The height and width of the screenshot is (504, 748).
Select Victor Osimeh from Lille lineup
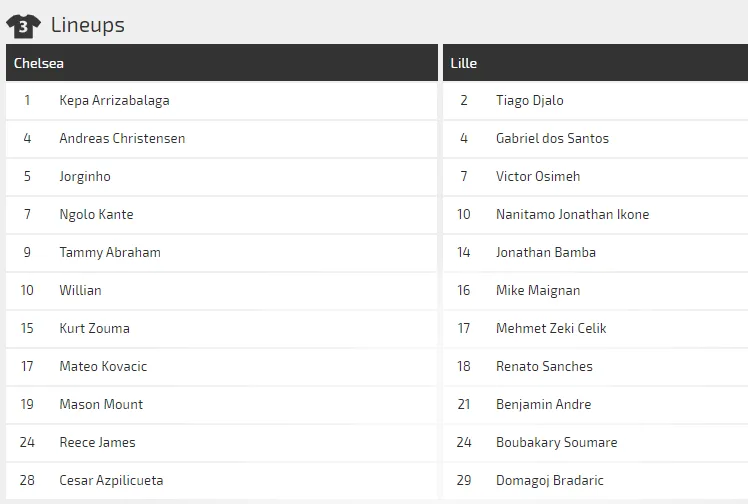point(538,176)
